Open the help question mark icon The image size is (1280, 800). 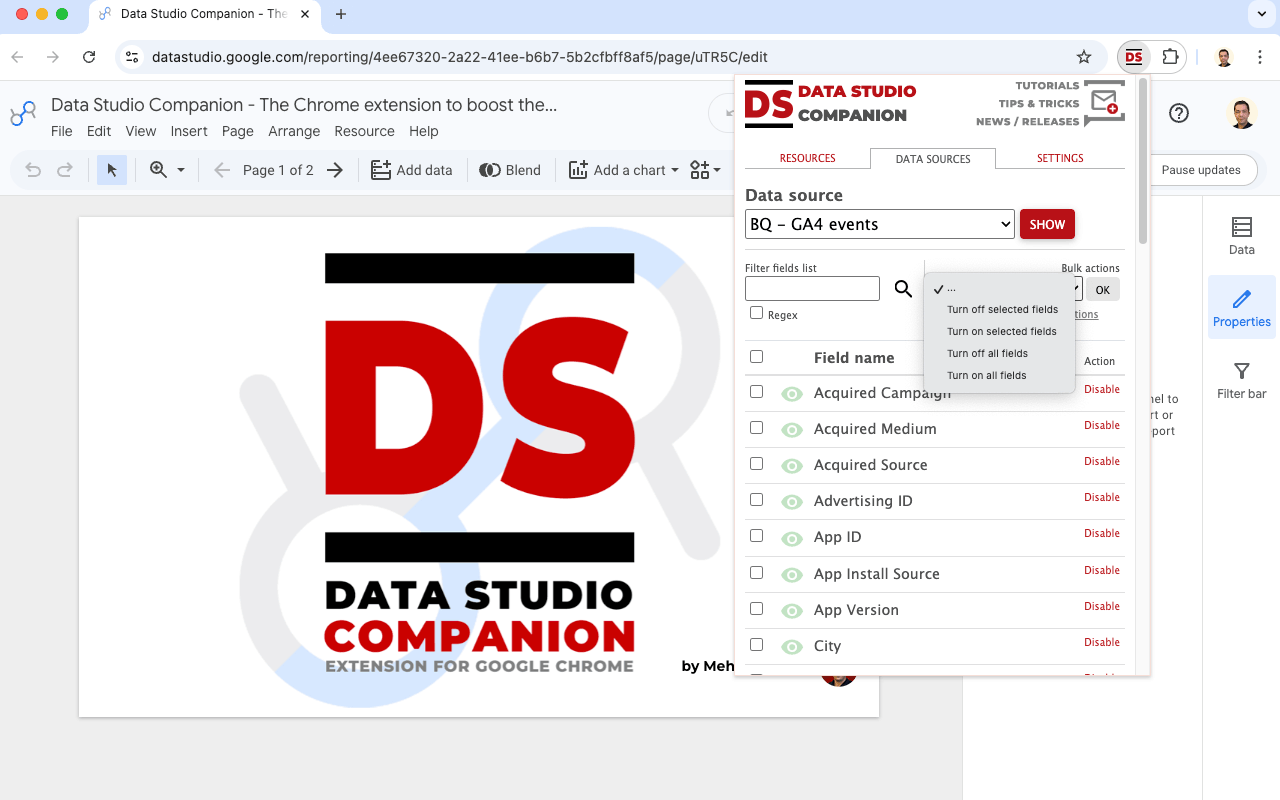1179,113
